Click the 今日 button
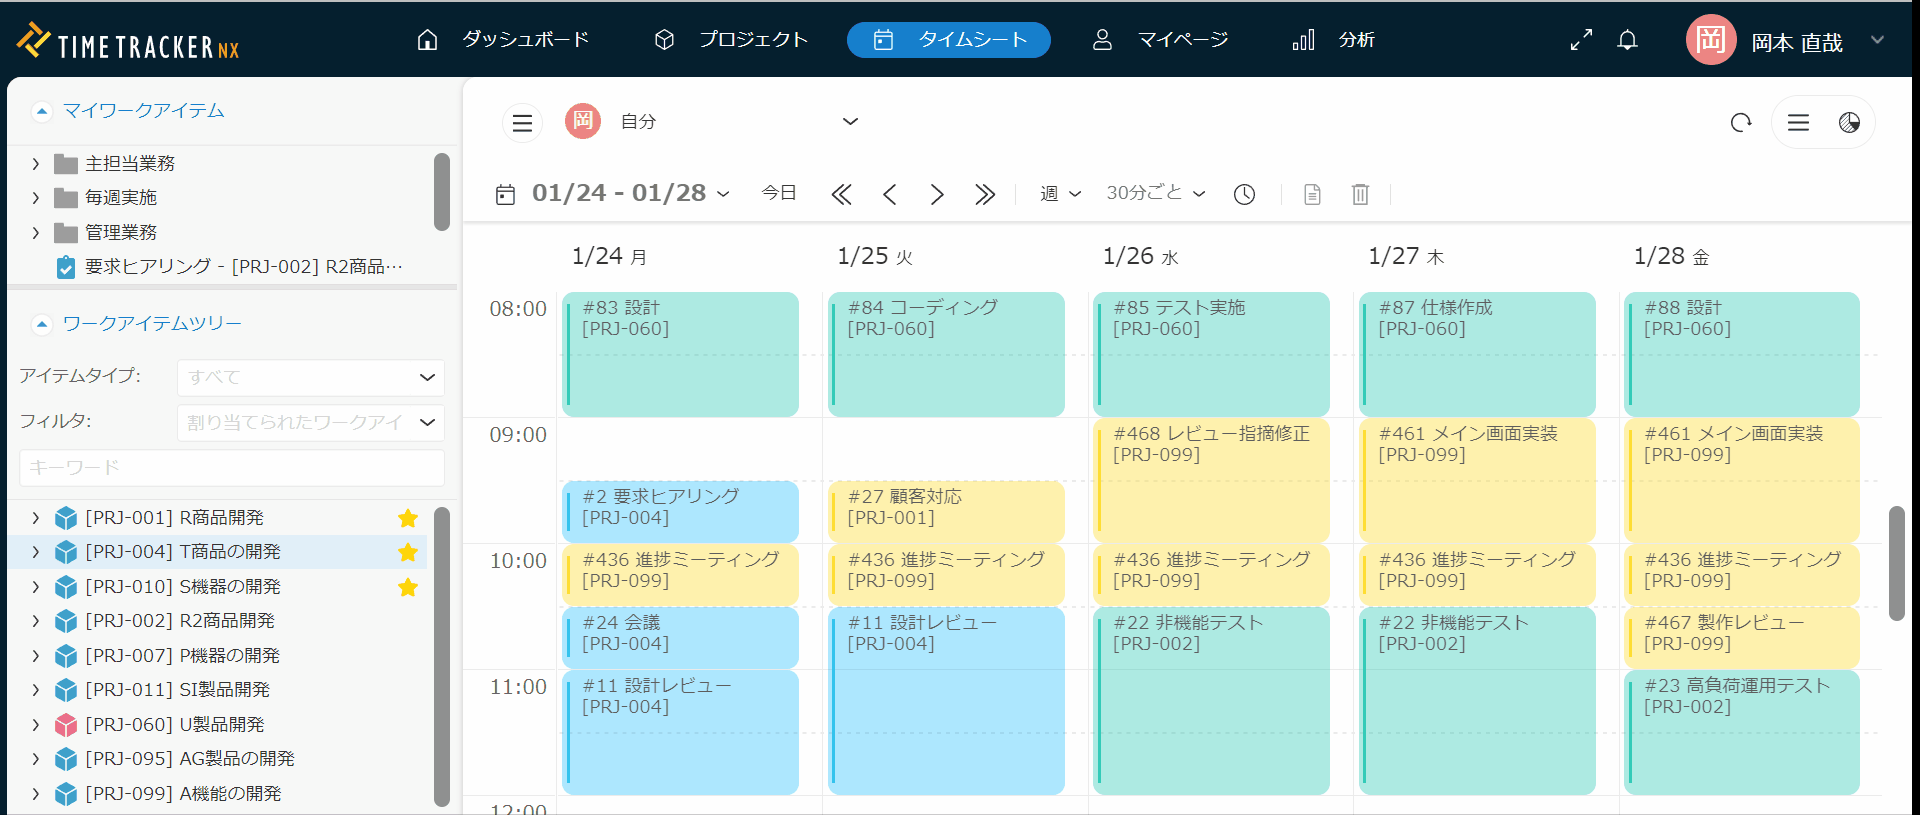 pos(779,193)
